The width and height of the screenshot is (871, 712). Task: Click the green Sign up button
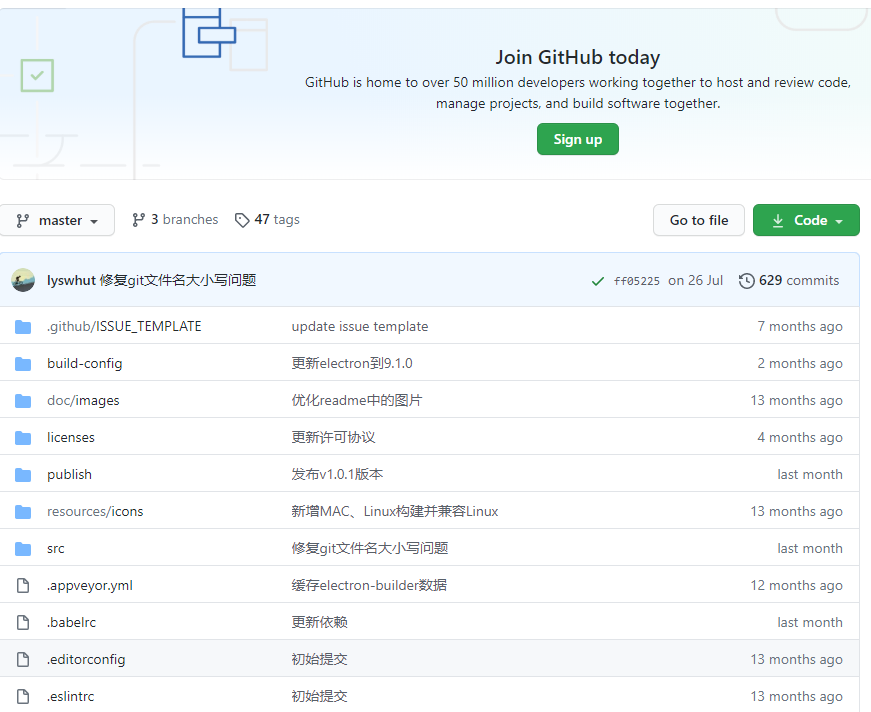tap(577, 139)
